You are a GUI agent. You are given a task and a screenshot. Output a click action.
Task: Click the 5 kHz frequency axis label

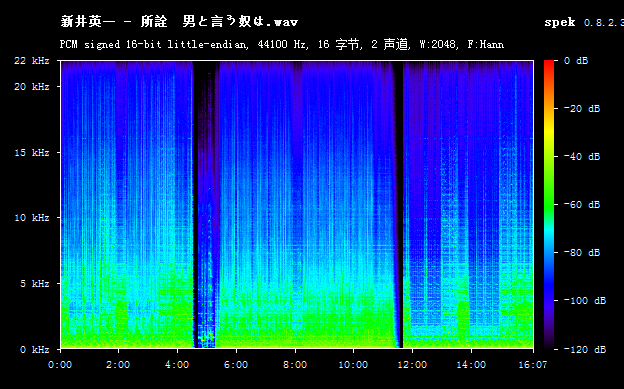point(35,283)
